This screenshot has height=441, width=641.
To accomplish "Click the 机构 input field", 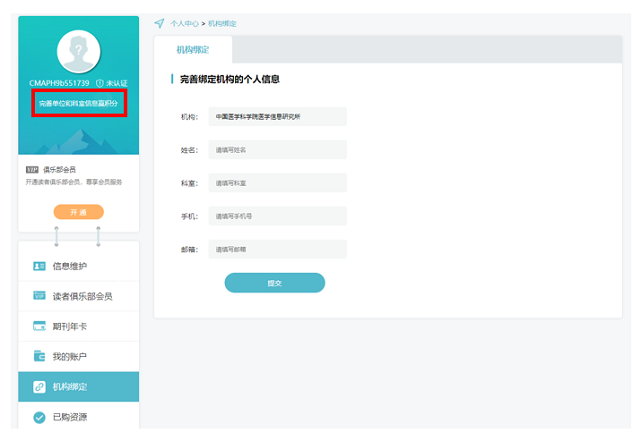I will (278, 116).
